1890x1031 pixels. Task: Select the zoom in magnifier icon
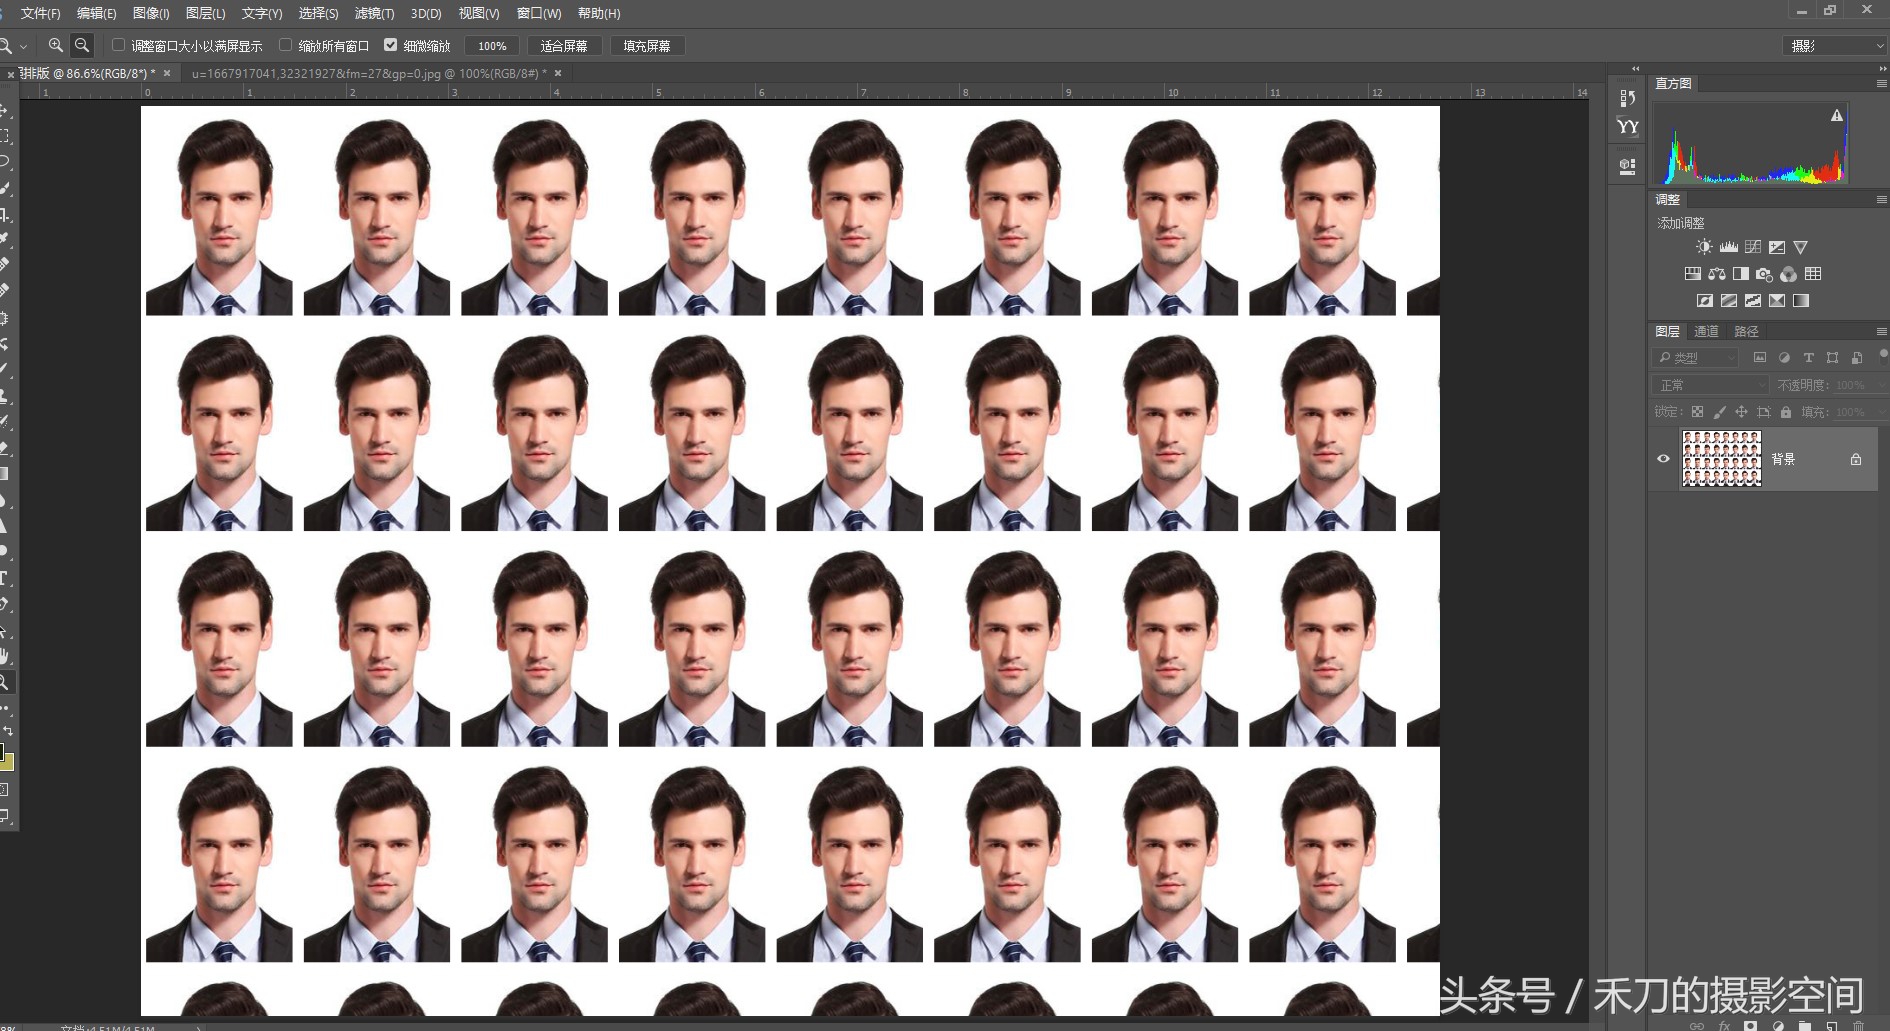(x=56, y=45)
